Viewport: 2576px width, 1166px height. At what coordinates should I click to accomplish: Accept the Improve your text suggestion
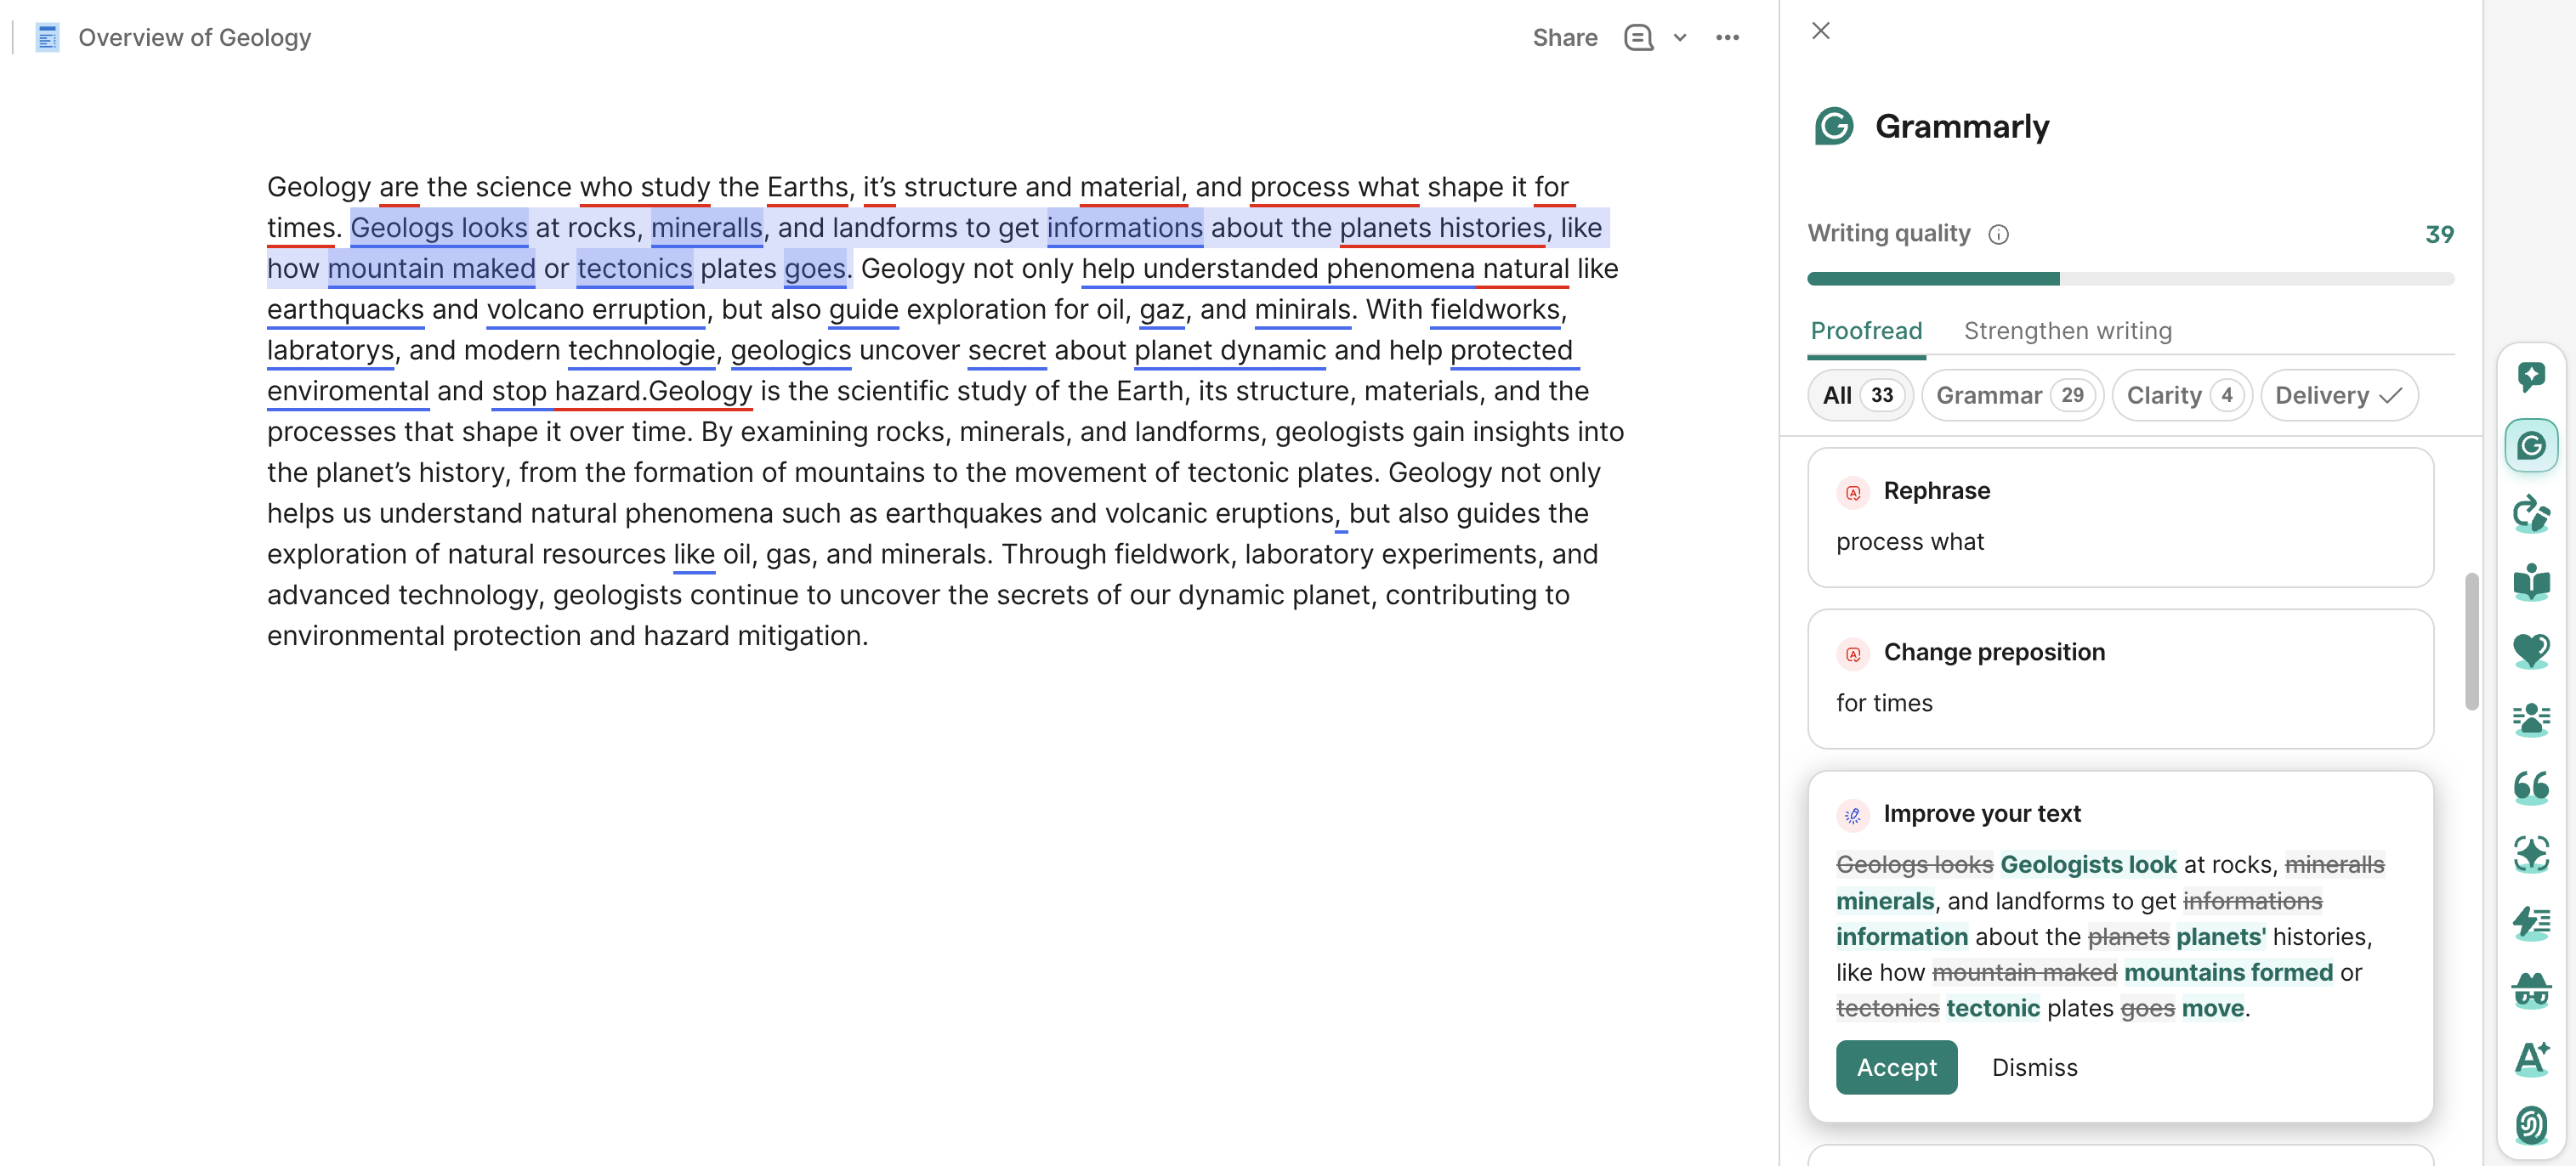click(x=1896, y=1067)
